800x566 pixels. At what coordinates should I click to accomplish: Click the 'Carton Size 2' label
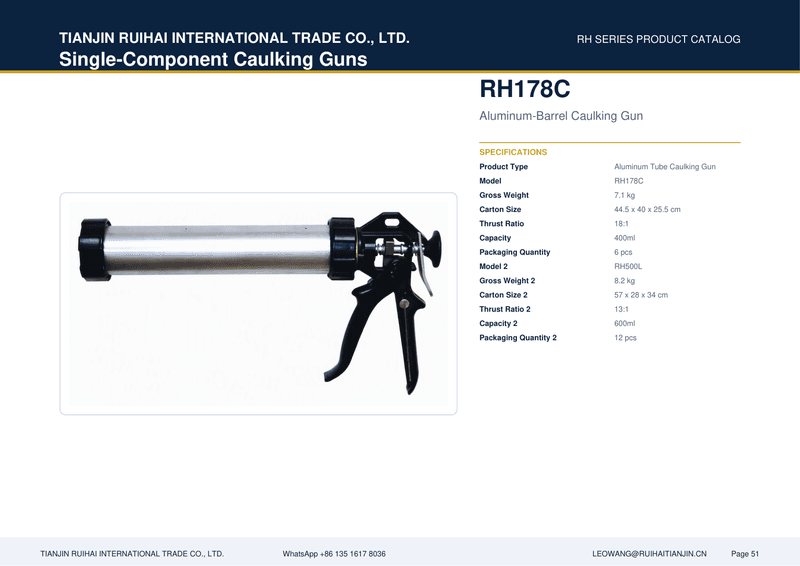click(x=504, y=295)
